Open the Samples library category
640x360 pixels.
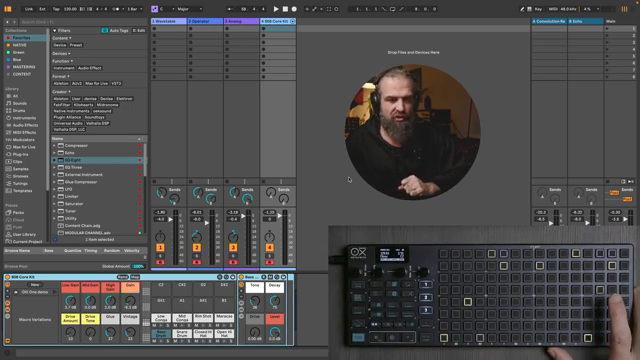(x=20, y=169)
